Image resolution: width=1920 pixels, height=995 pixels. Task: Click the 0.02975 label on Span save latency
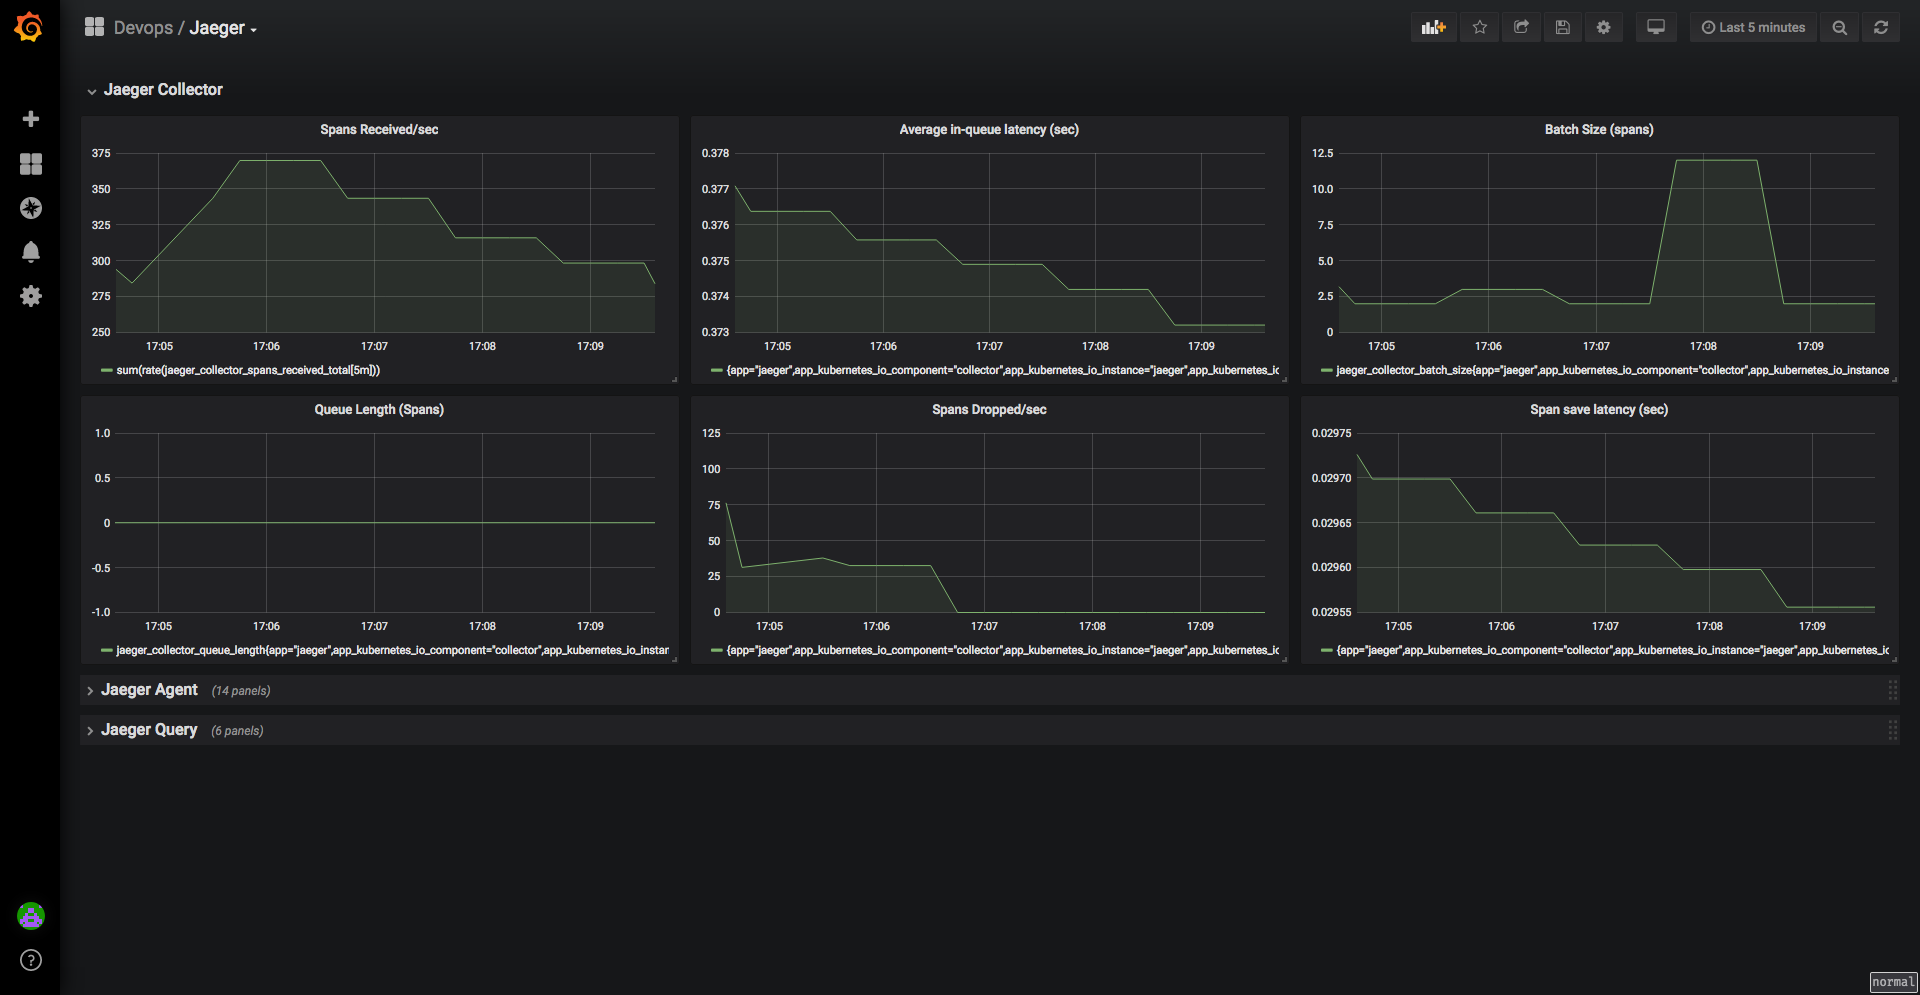coord(1331,433)
